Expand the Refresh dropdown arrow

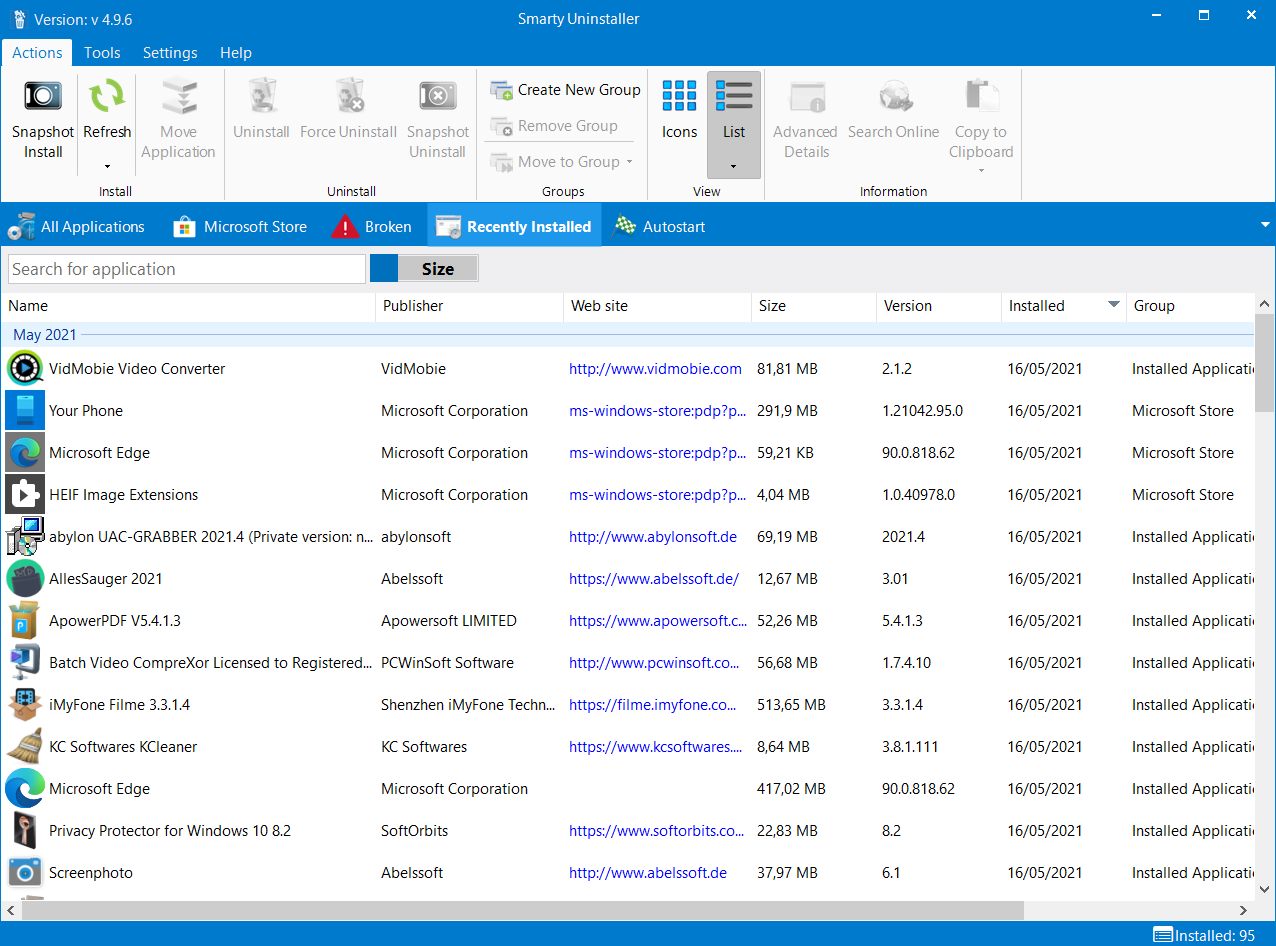[x=107, y=167]
